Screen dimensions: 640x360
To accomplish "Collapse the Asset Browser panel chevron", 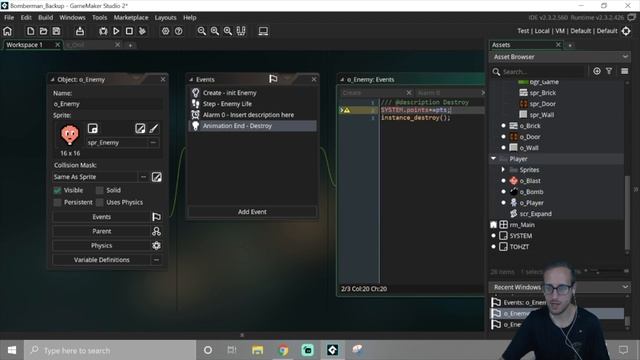I will coord(625,57).
